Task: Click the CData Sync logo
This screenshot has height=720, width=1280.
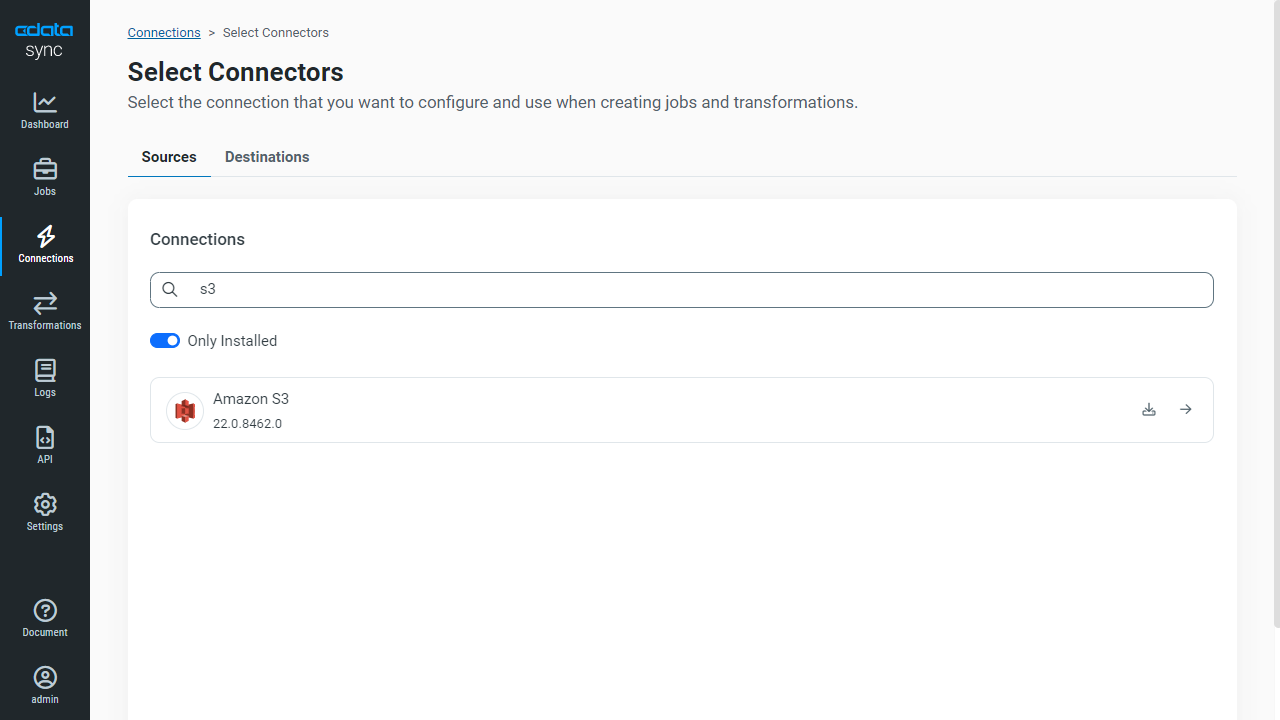Action: point(44,40)
